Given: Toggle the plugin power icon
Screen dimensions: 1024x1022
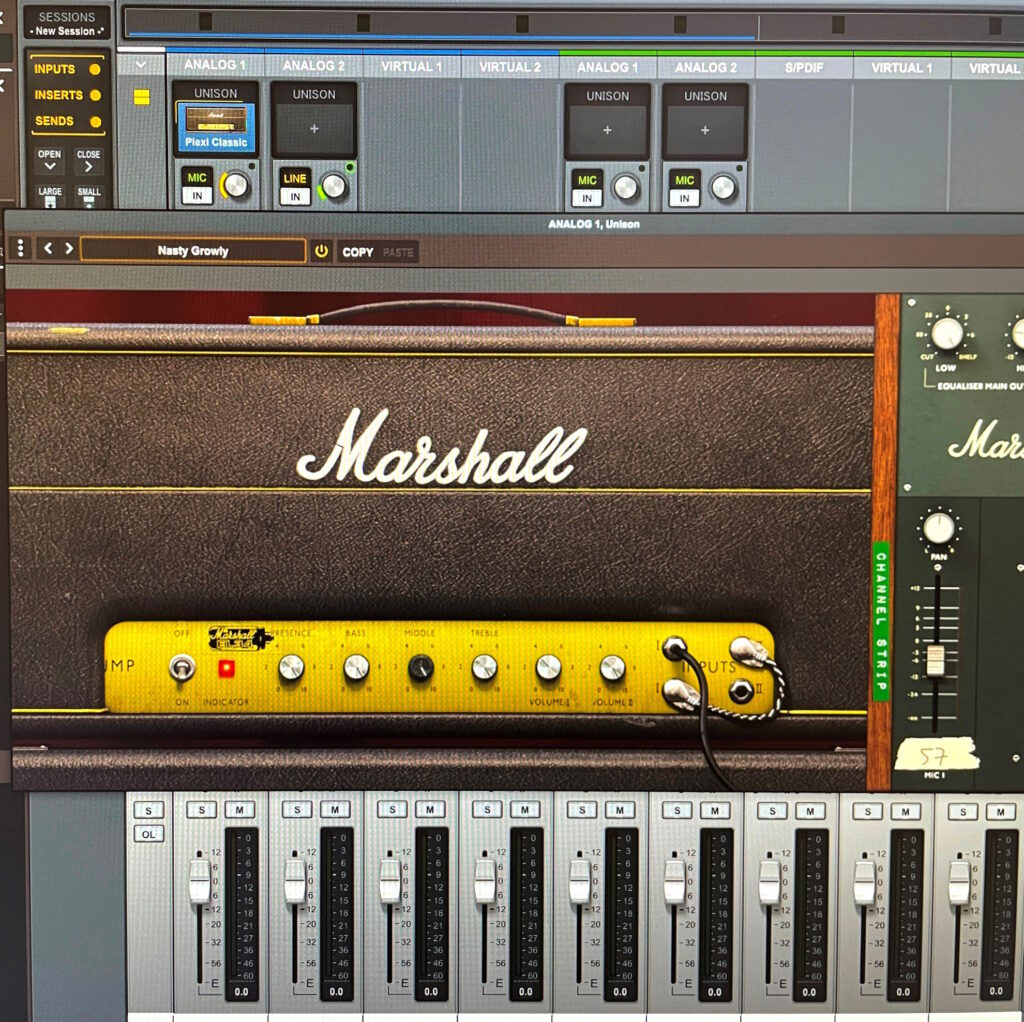Looking at the screenshot, I should point(321,252).
